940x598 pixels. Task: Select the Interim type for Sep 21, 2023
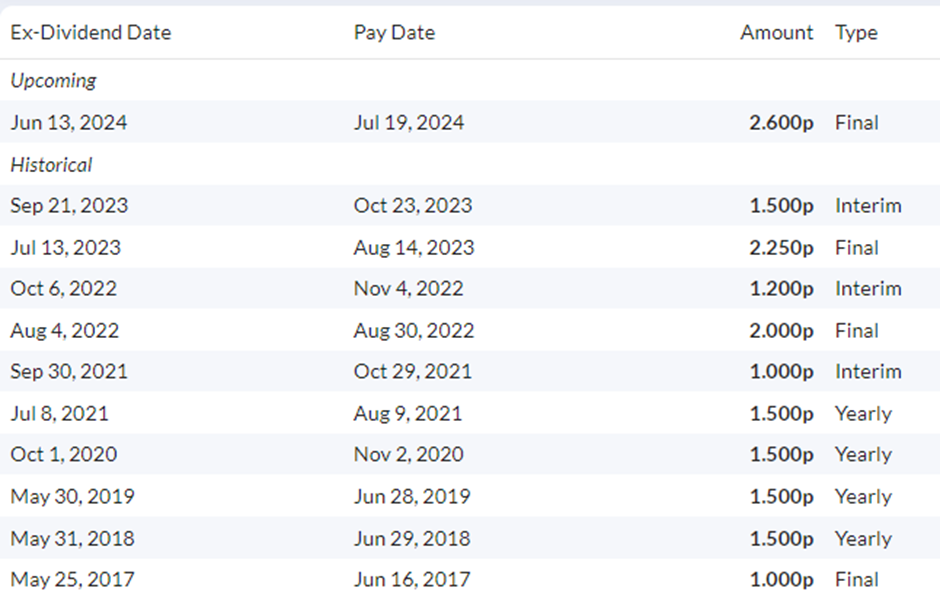(x=868, y=206)
